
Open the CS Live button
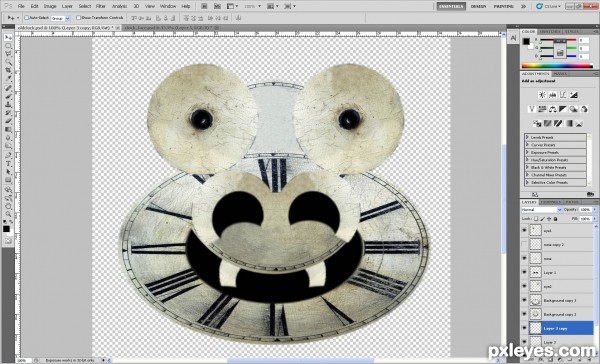click(548, 7)
